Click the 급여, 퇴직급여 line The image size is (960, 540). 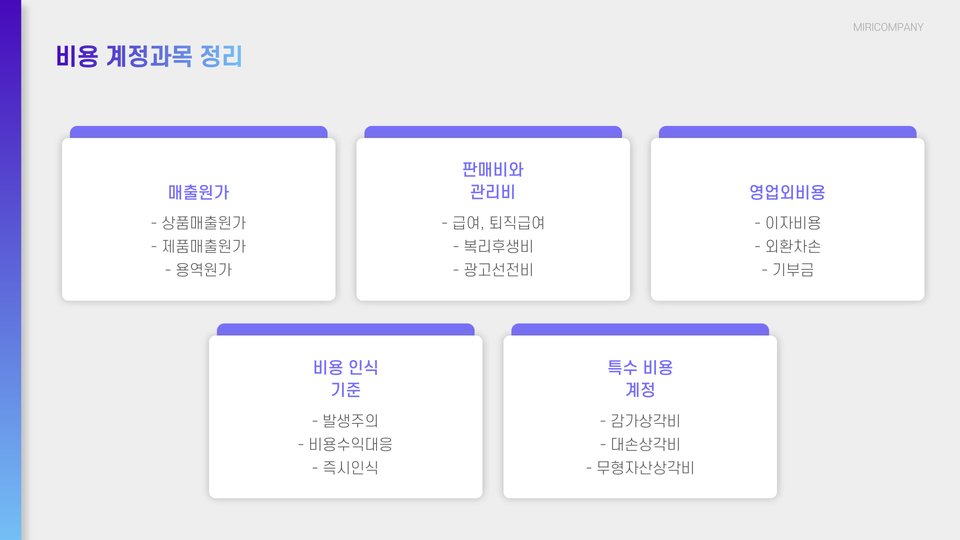[493, 223]
